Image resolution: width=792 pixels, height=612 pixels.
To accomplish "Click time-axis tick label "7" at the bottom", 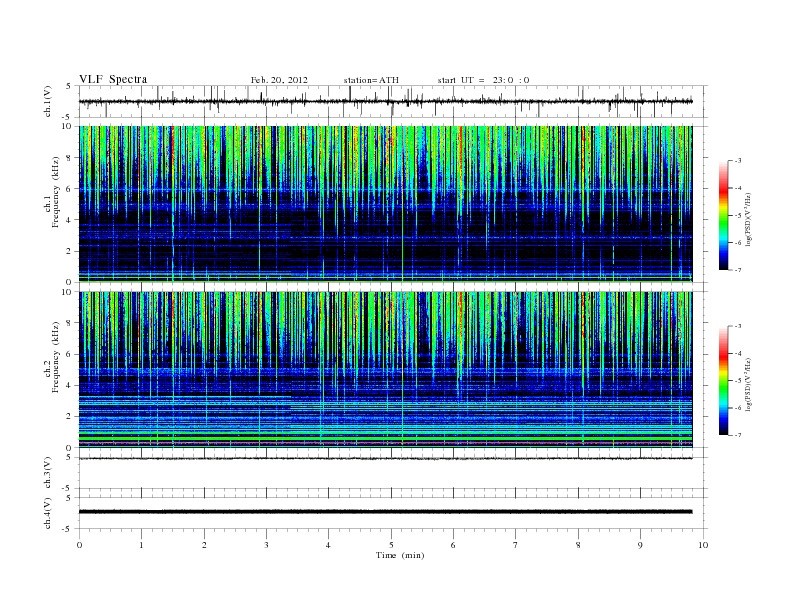I will tap(516, 545).
